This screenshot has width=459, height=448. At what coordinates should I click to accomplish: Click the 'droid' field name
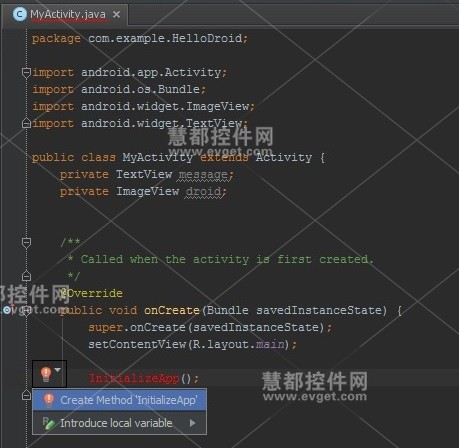(203, 191)
